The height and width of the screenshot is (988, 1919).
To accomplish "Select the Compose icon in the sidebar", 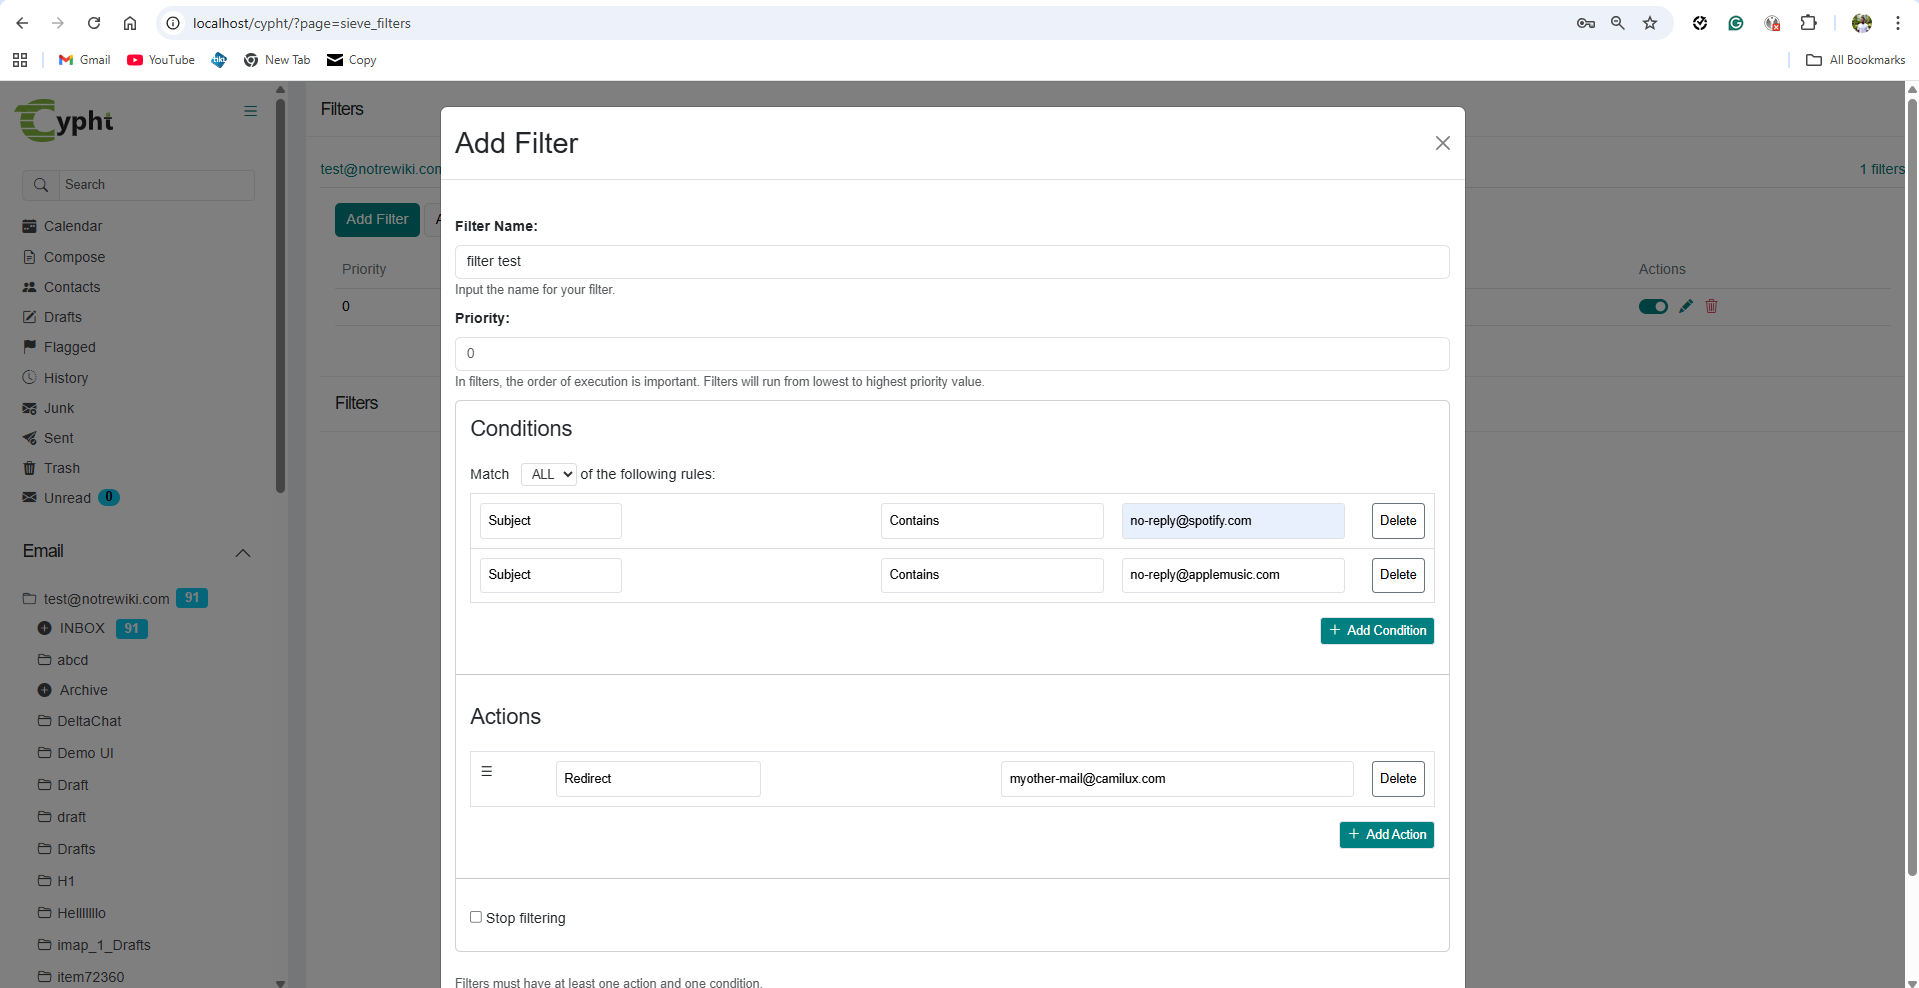I will point(31,257).
